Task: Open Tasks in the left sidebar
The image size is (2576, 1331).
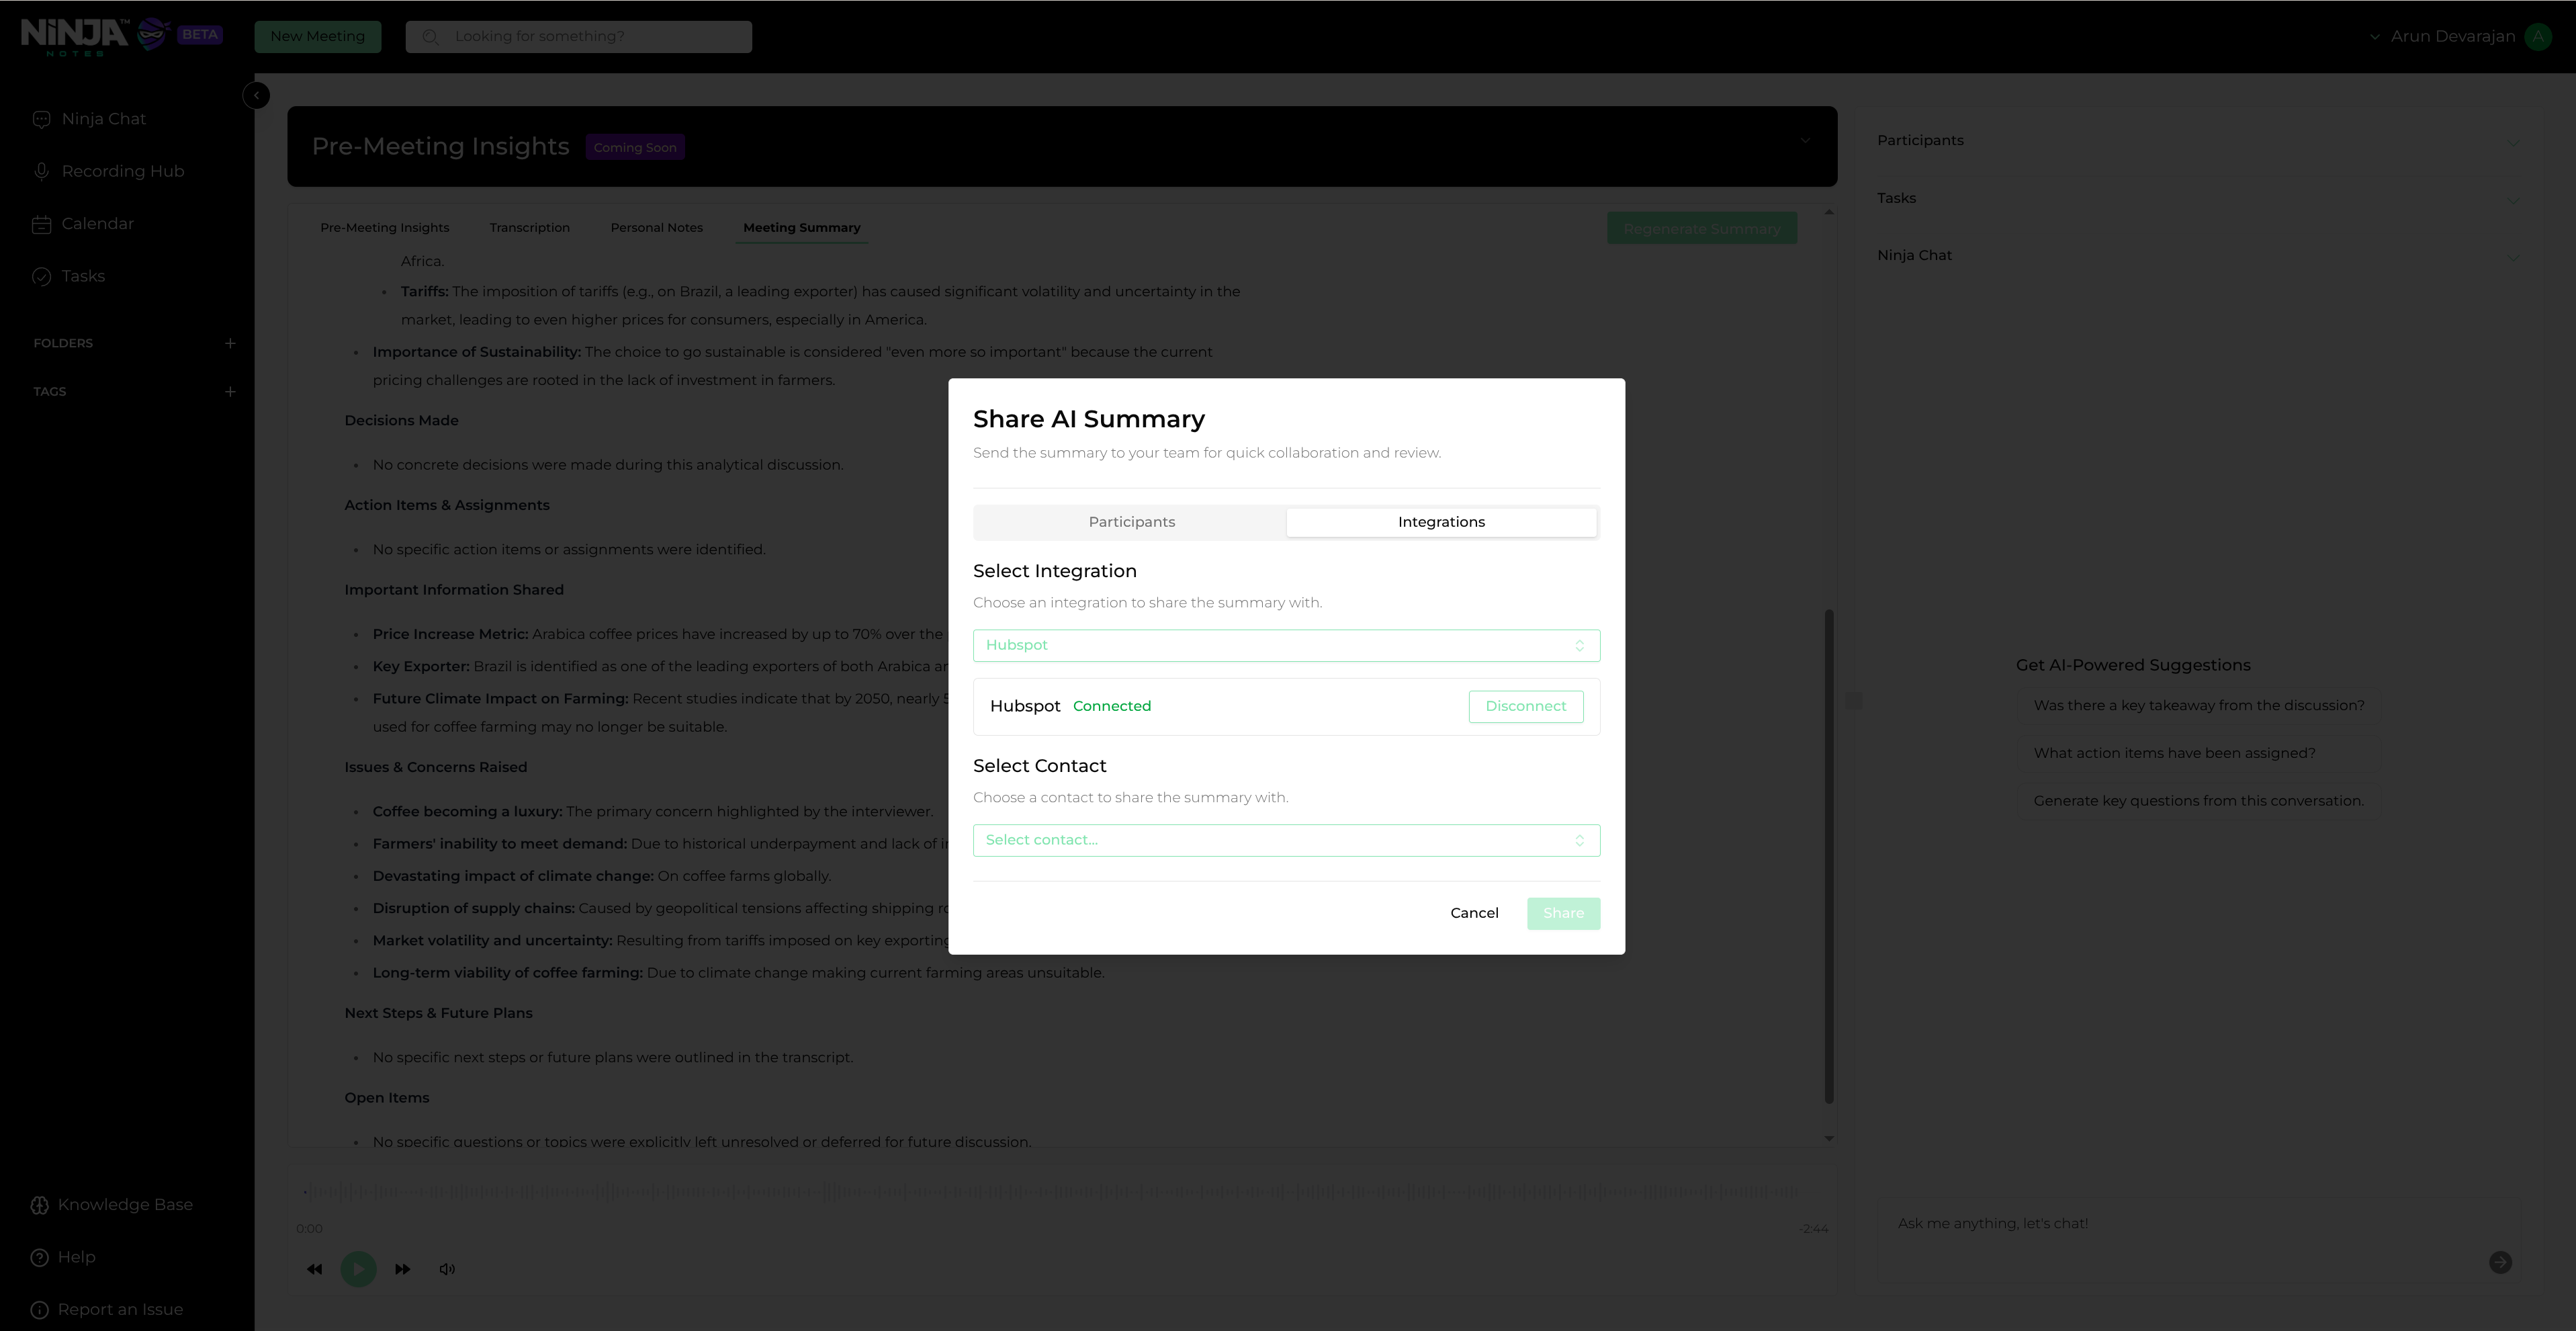Action: [x=68, y=276]
